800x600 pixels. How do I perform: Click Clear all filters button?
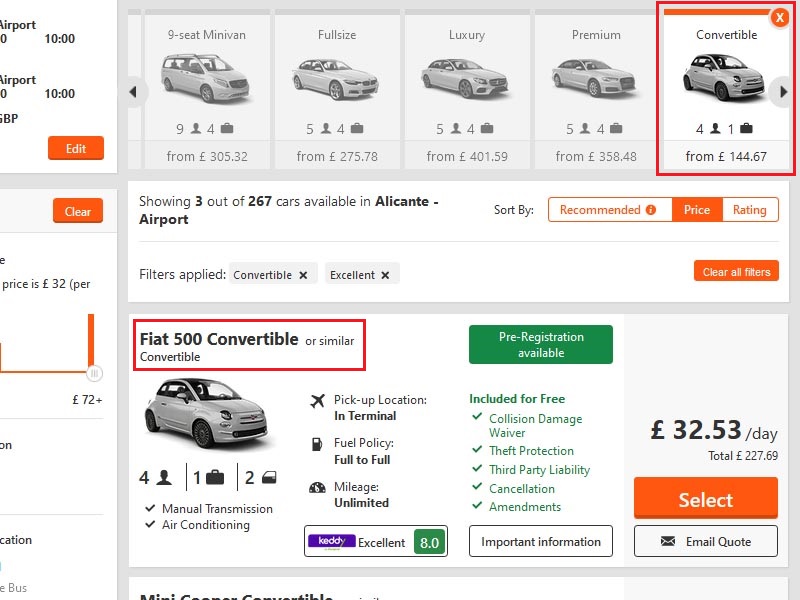736,271
